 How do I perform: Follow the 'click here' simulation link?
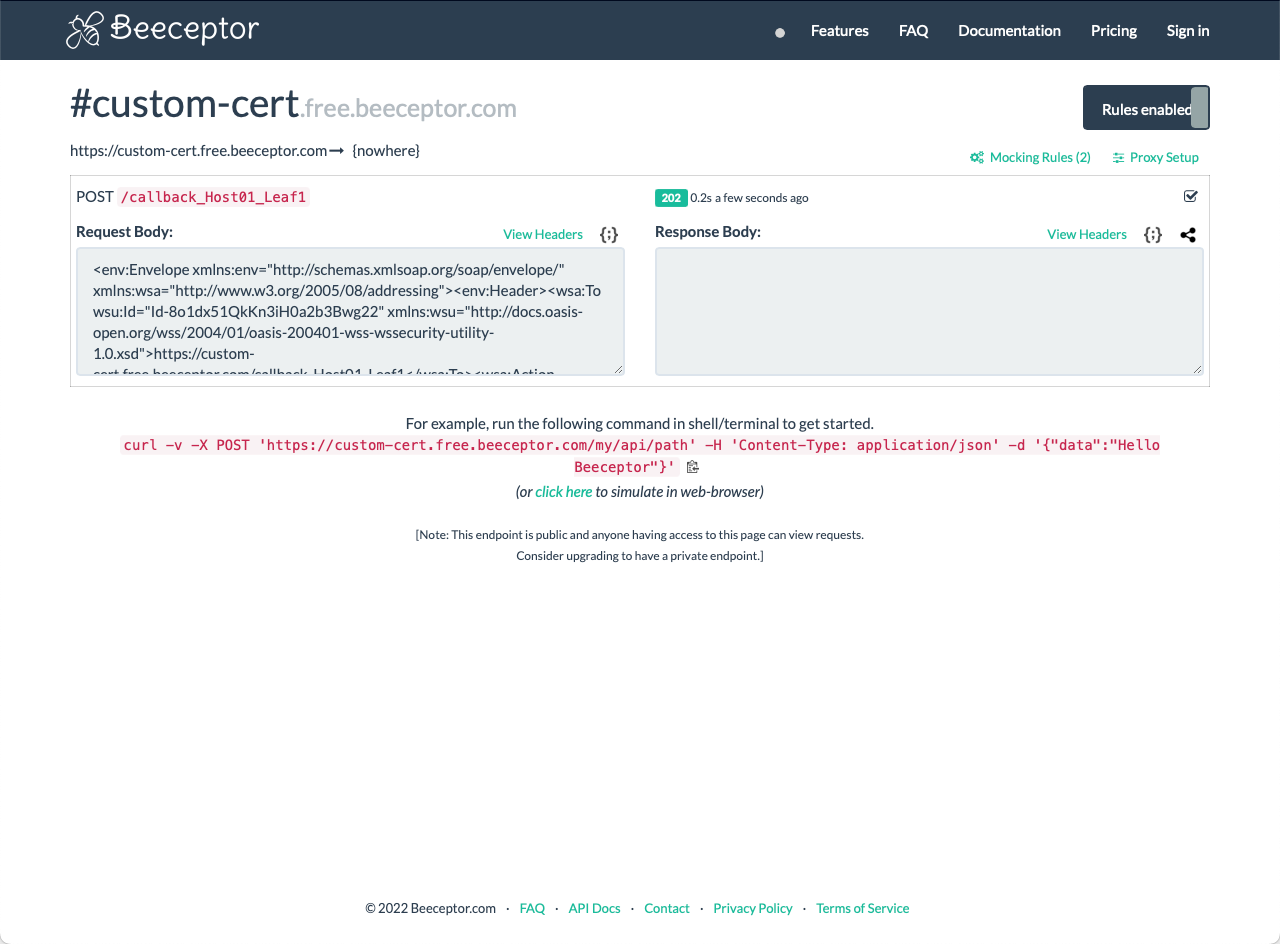563,491
